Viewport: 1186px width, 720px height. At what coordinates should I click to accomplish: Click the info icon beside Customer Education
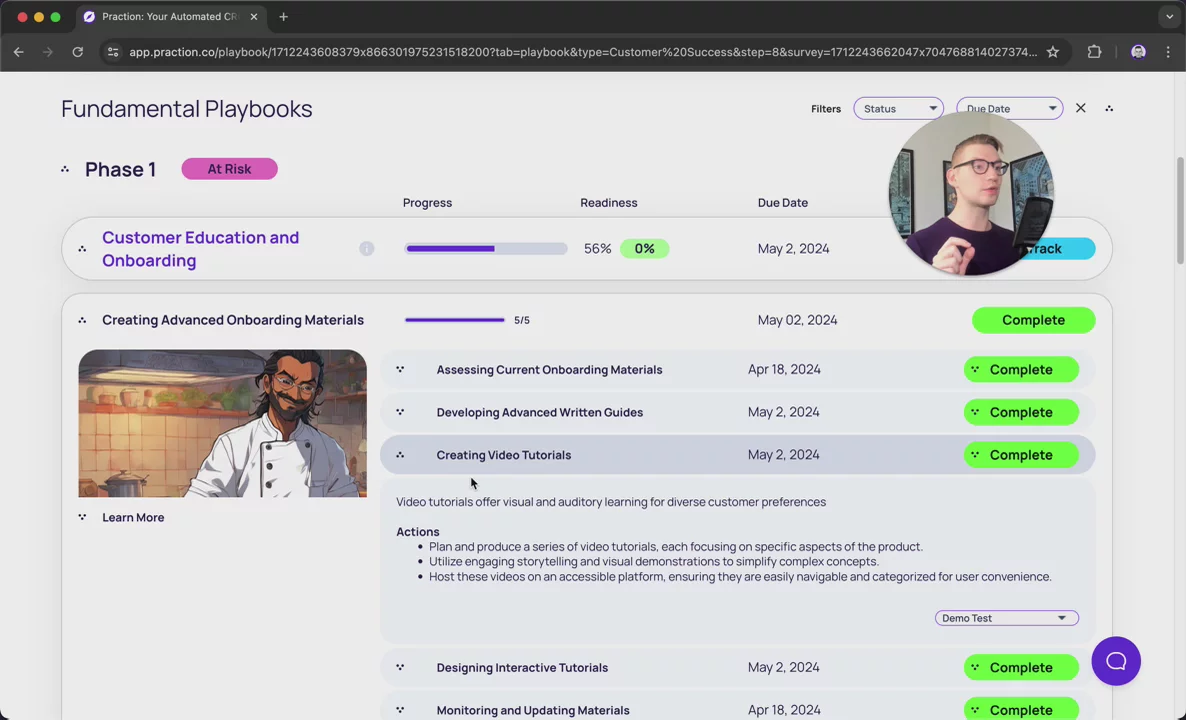click(366, 249)
